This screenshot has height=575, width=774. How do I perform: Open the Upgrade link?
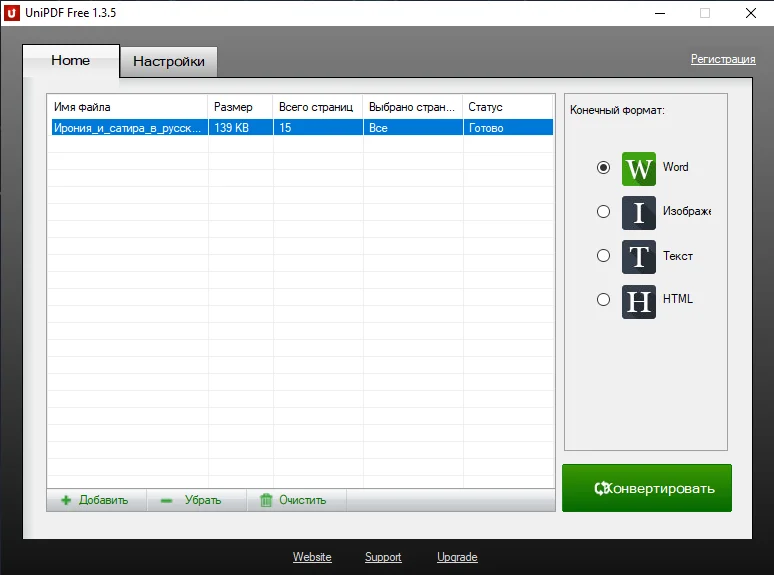point(457,557)
